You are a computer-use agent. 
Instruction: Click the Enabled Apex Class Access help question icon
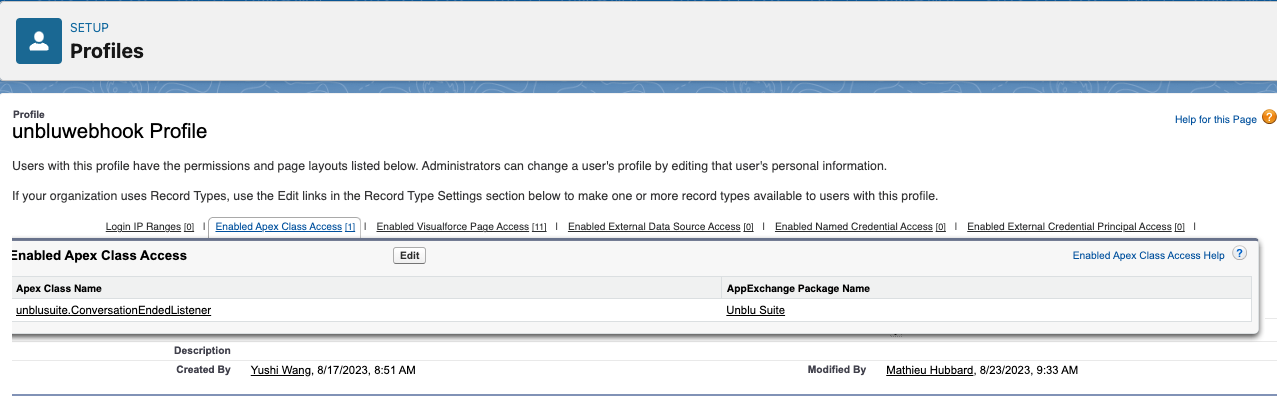[1240, 254]
